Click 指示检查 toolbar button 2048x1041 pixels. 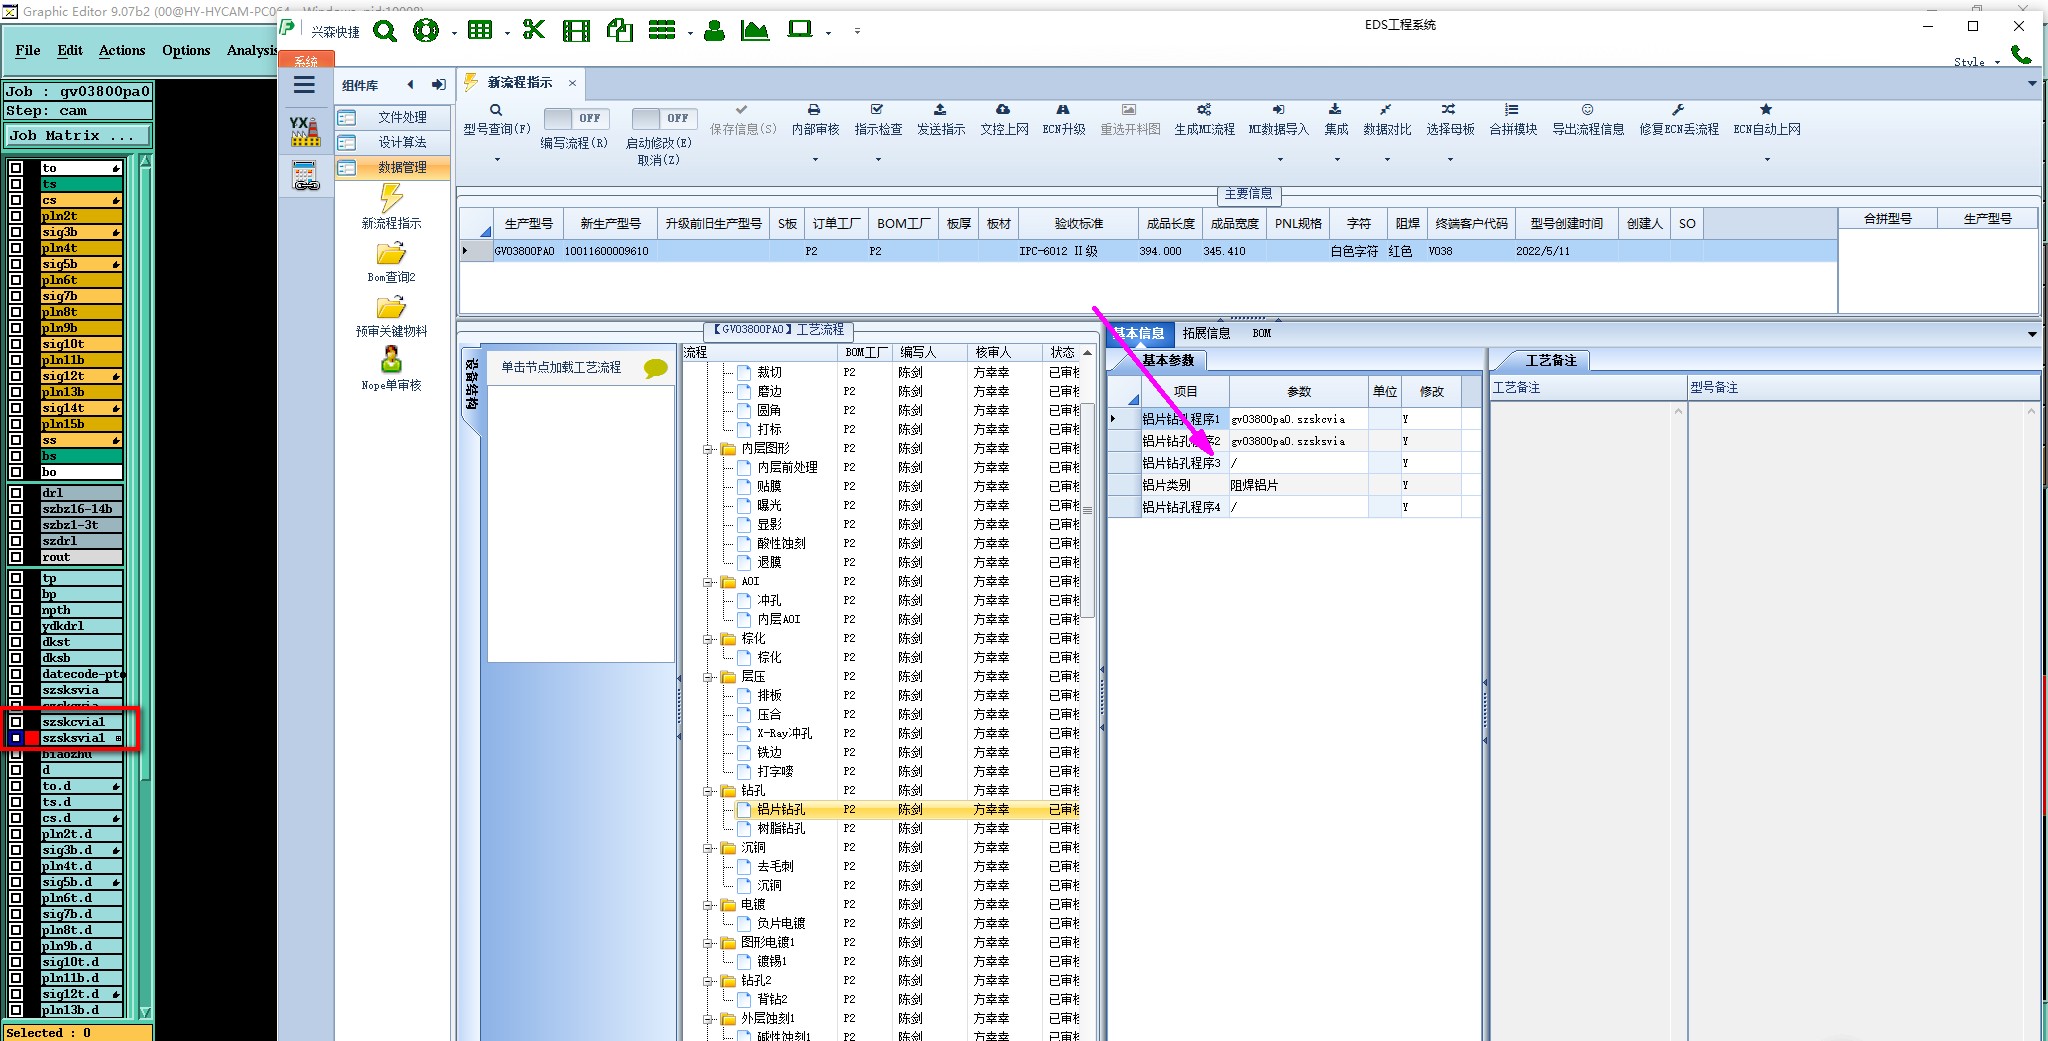pyautogui.click(x=878, y=119)
